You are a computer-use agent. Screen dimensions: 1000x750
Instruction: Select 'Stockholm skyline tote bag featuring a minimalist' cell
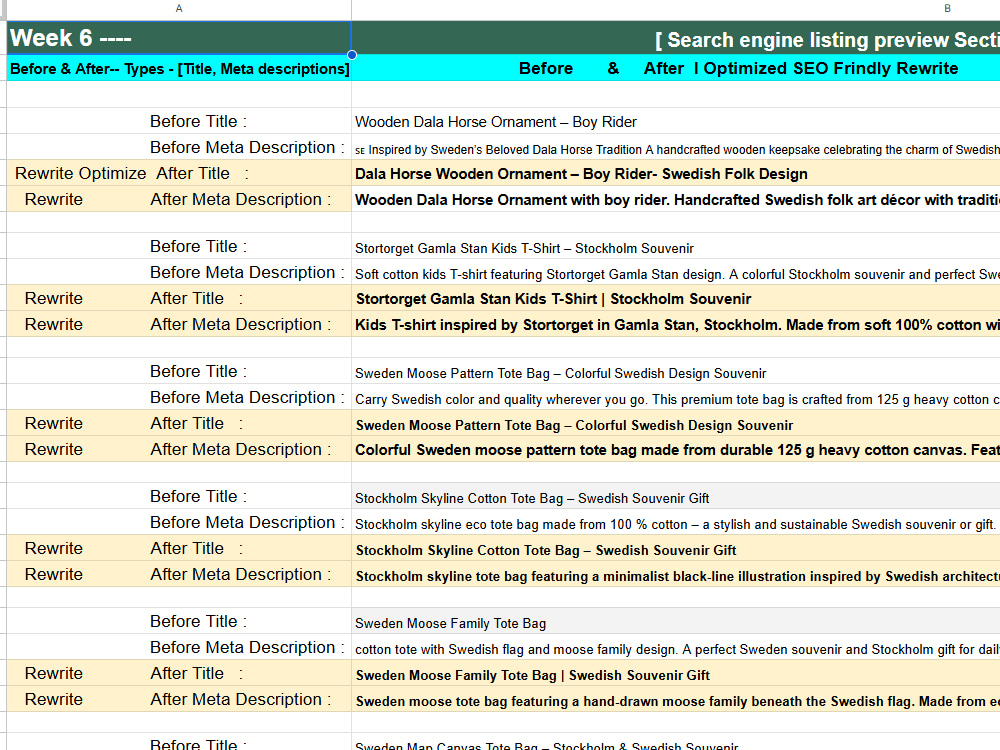coord(675,575)
